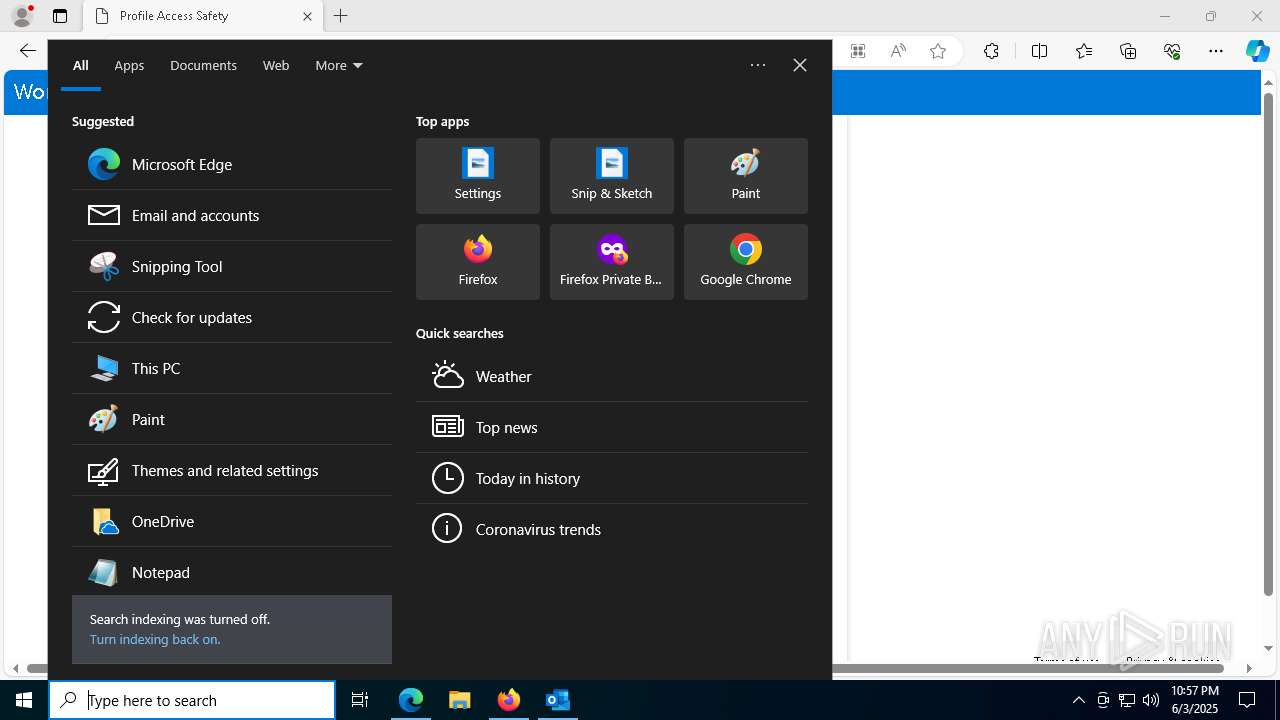Open Settings tile in Top apps
The height and width of the screenshot is (720, 1280).
[478, 176]
